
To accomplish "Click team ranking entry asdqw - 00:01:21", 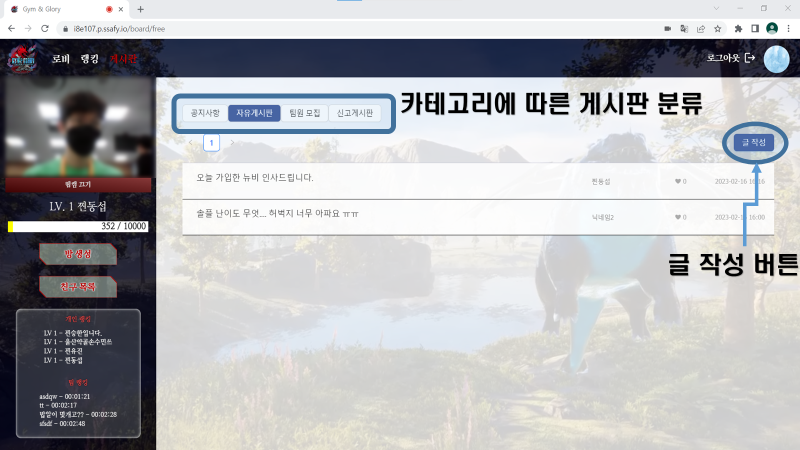I will tap(64, 396).
